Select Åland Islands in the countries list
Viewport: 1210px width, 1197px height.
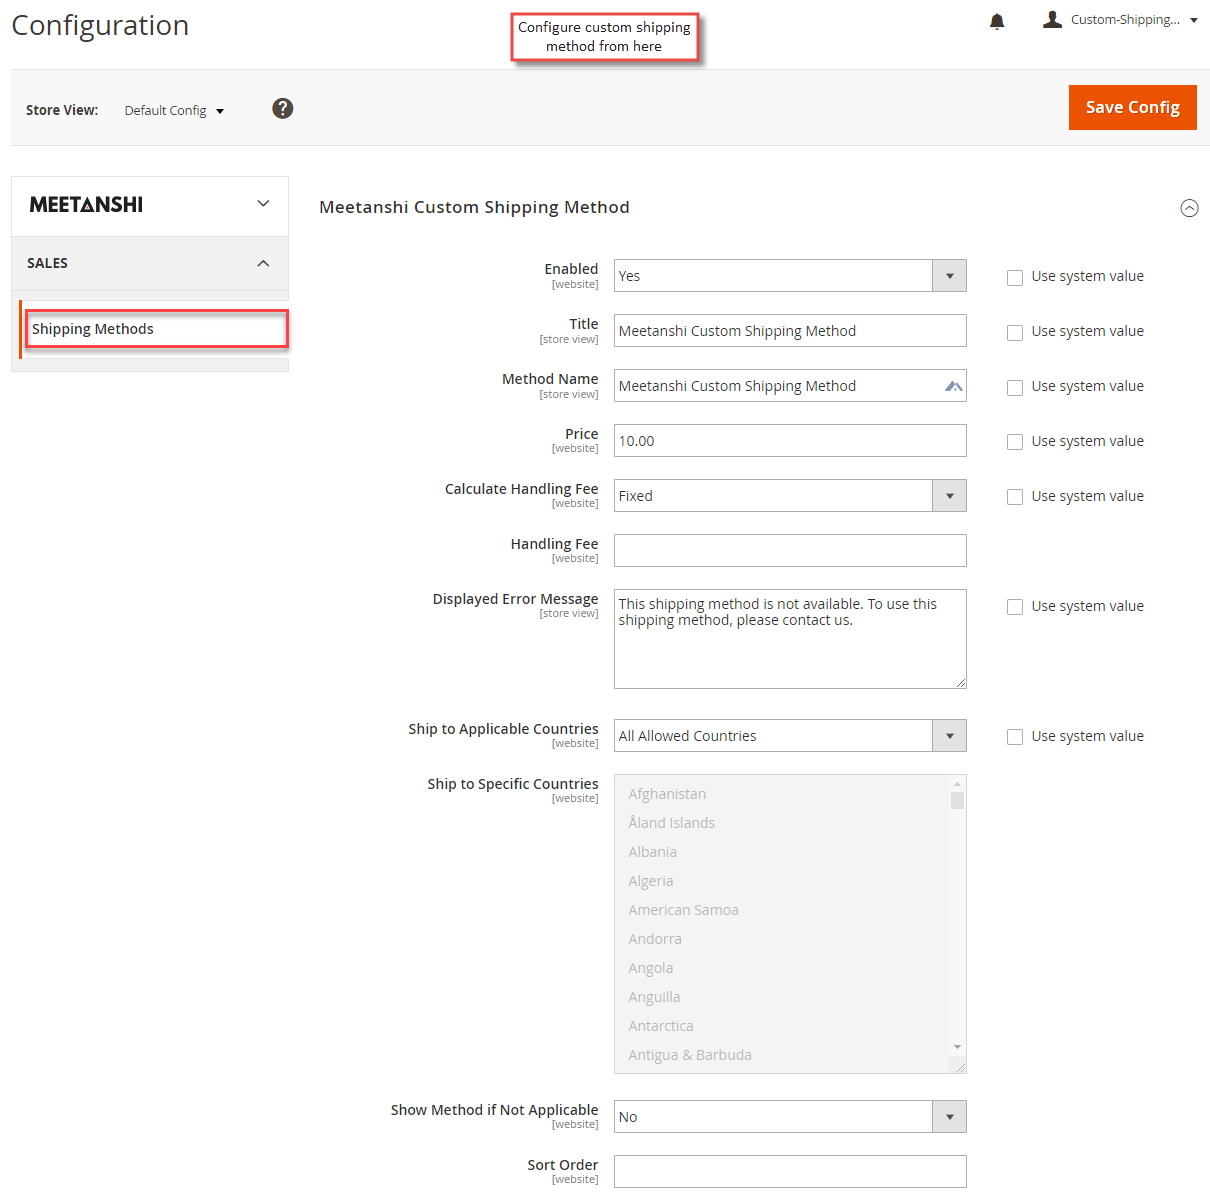click(x=672, y=823)
